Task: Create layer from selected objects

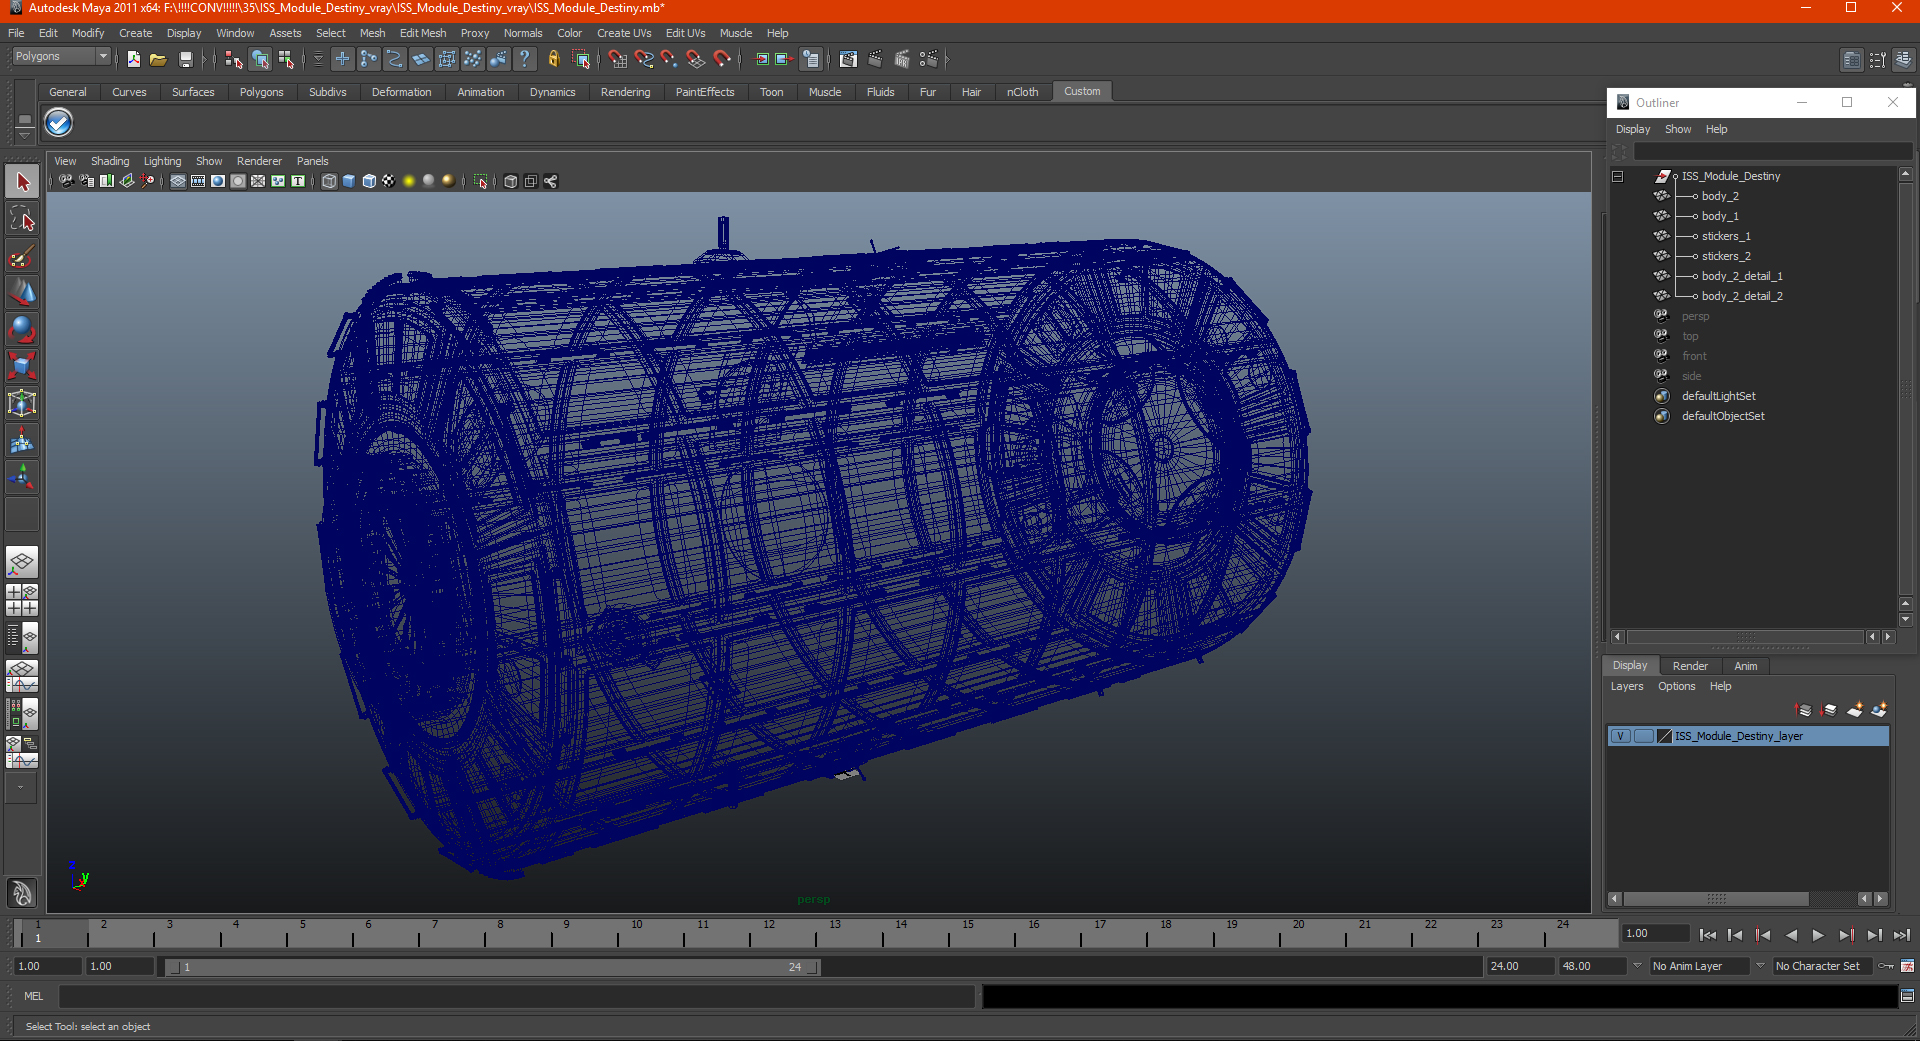Action: (x=1880, y=710)
